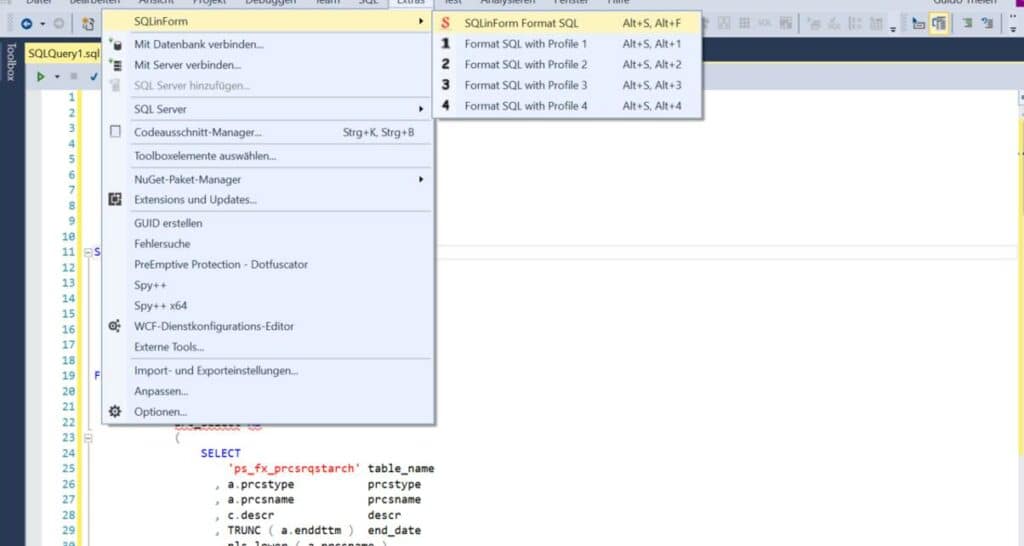Click the toolbar icon left of highlighted one

tap(918, 24)
